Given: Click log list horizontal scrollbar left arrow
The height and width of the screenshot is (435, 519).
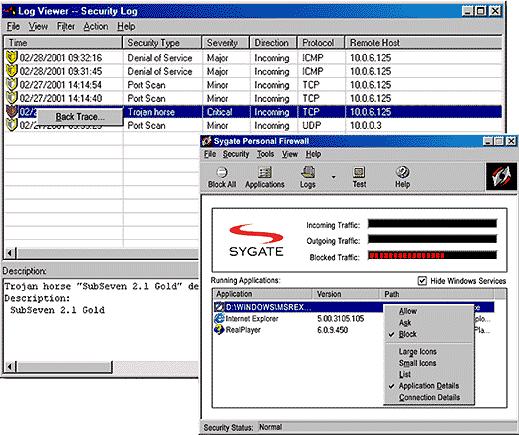Looking at the screenshot, I should (11, 253).
